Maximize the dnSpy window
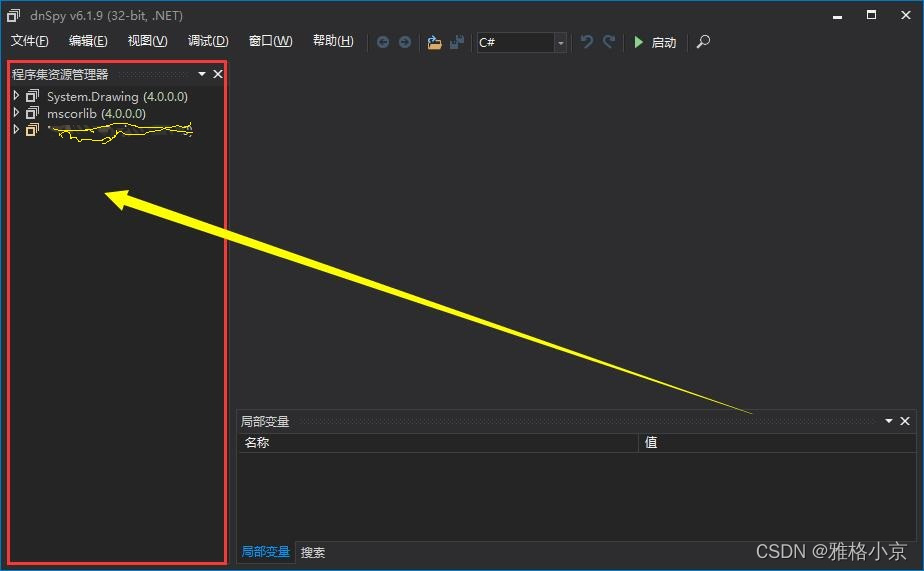924x571 pixels. pos(872,15)
